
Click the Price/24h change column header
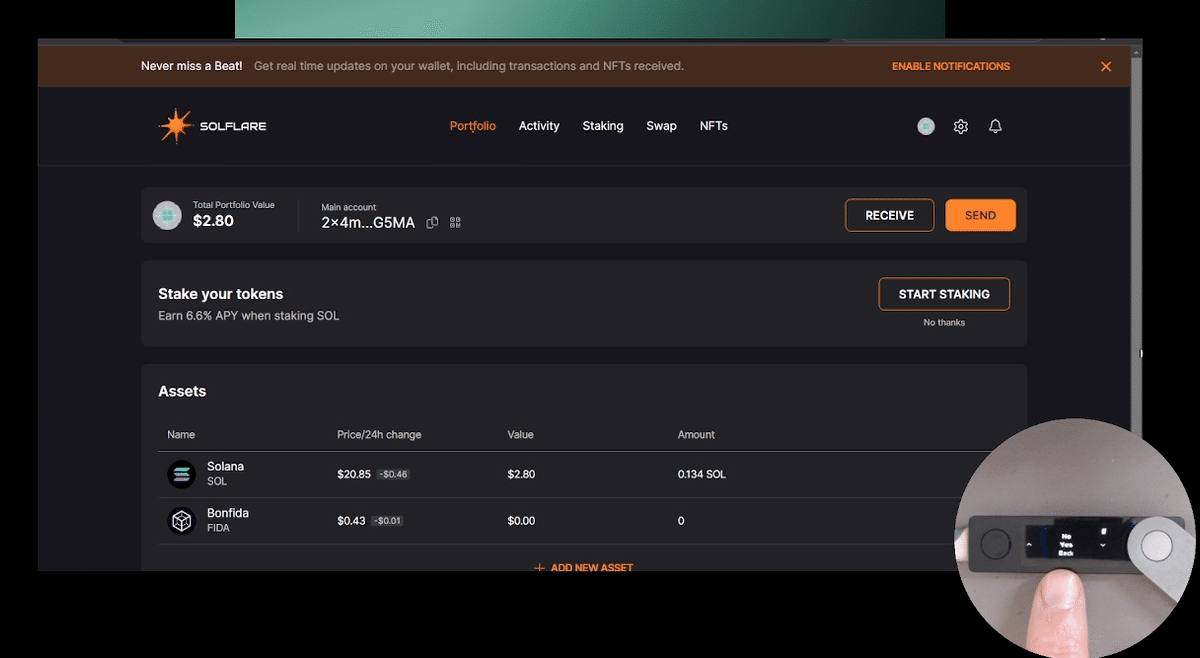coord(379,435)
